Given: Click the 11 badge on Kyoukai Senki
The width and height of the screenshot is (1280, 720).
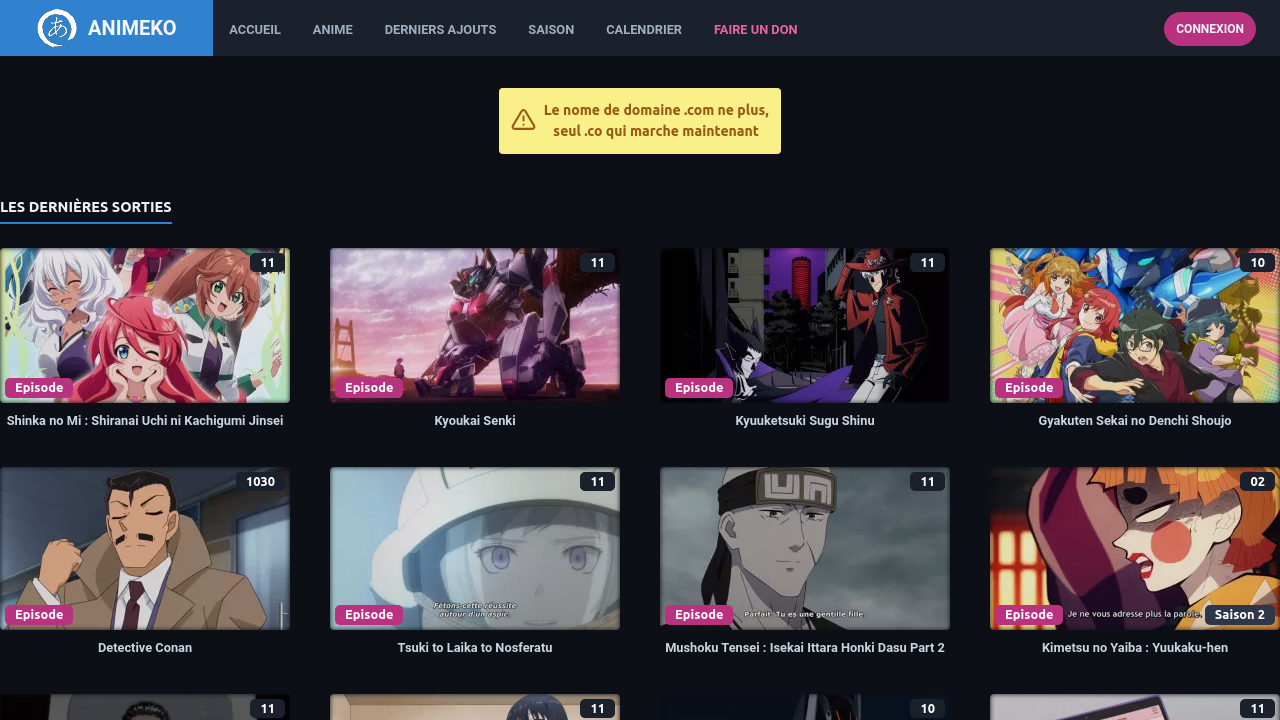Looking at the screenshot, I should pos(597,263).
